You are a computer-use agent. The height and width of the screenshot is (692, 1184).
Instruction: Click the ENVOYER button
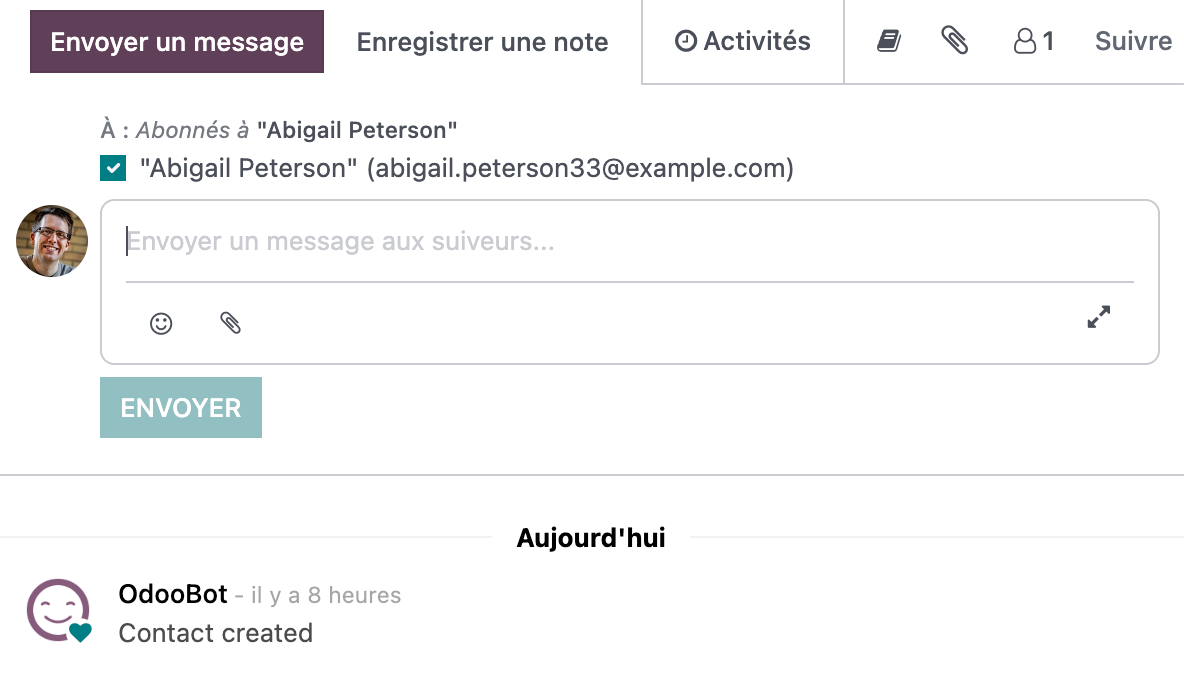(180, 407)
